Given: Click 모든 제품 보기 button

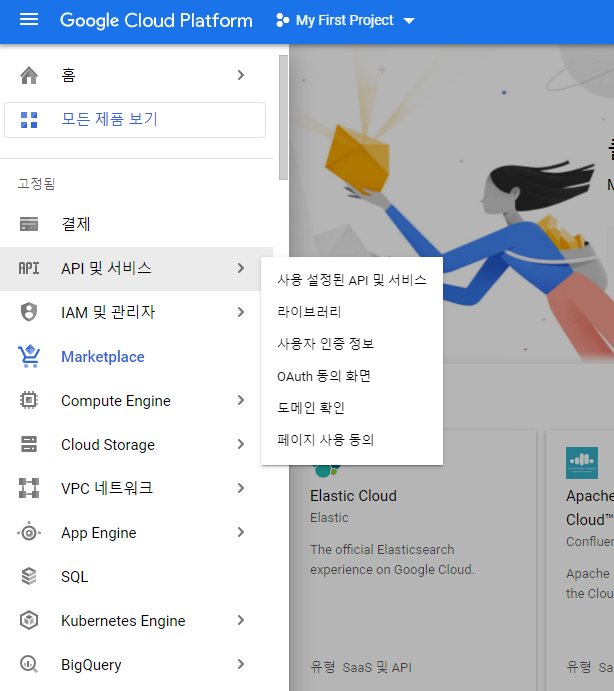Looking at the screenshot, I should (x=135, y=120).
